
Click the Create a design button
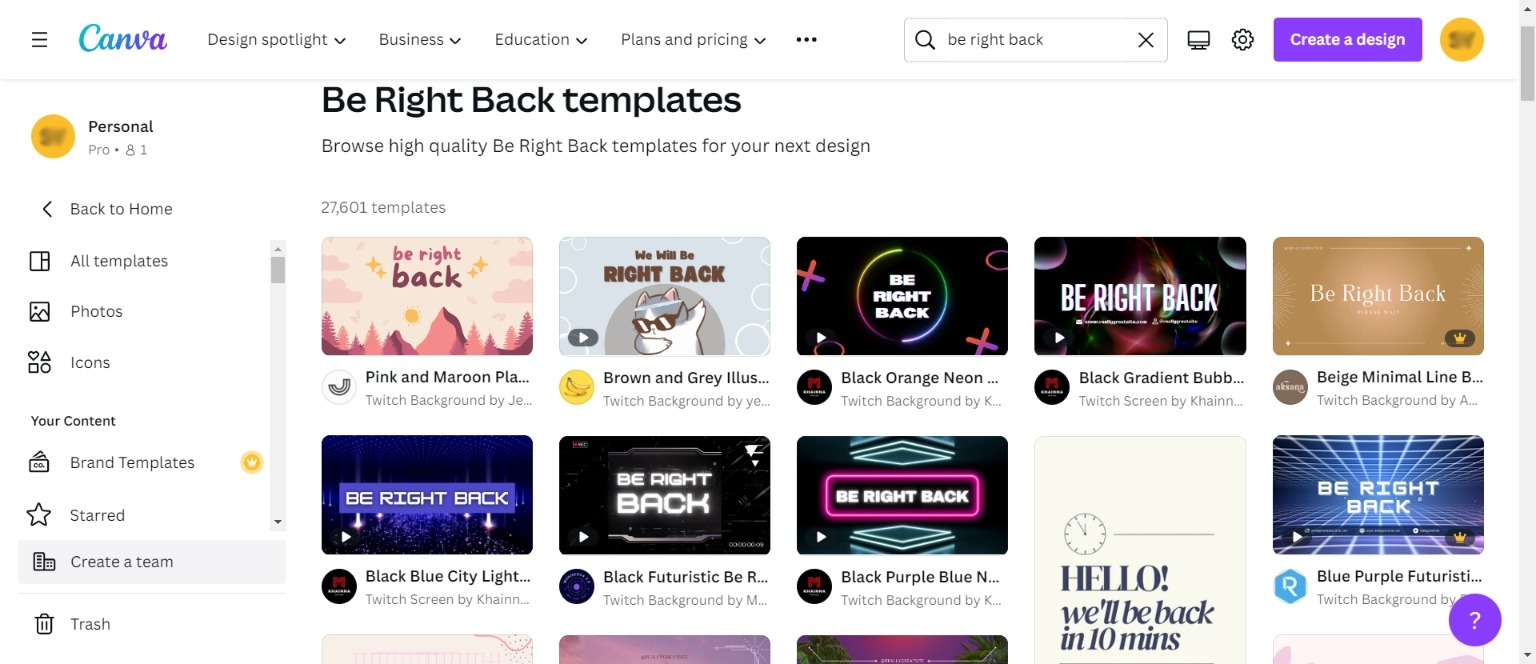click(1347, 39)
